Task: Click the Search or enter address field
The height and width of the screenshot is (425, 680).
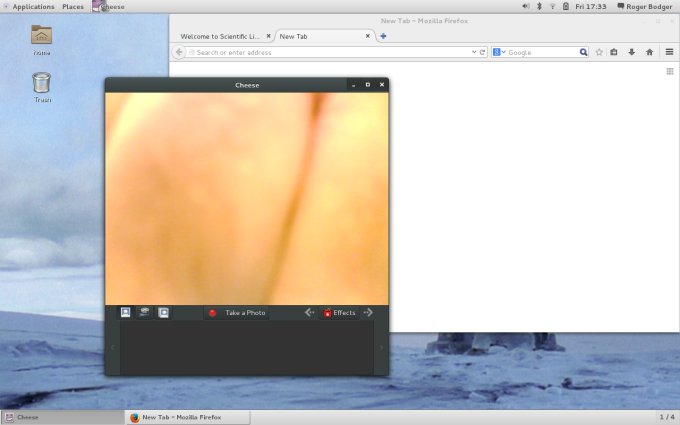Action: [320, 52]
